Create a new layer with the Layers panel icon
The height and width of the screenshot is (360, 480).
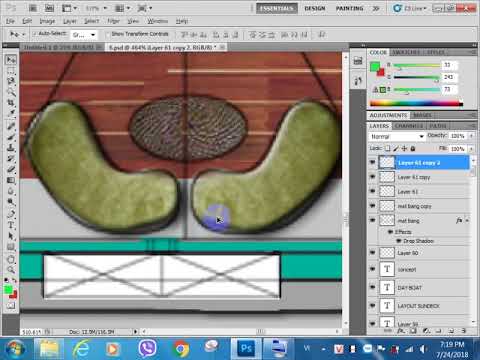point(451,331)
